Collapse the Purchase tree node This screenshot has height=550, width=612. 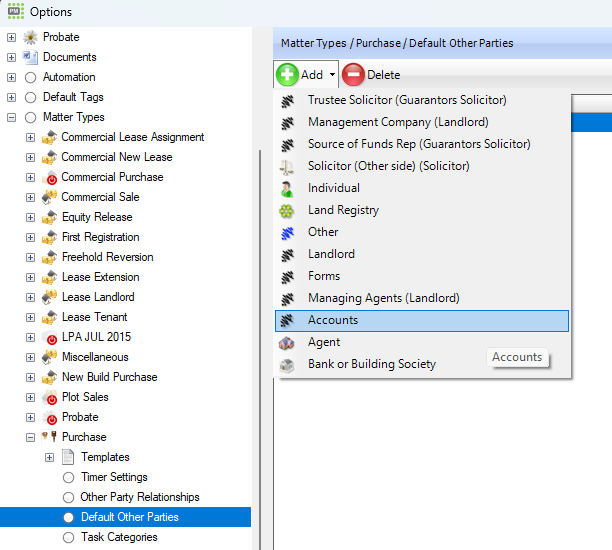click(x=31, y=437)
